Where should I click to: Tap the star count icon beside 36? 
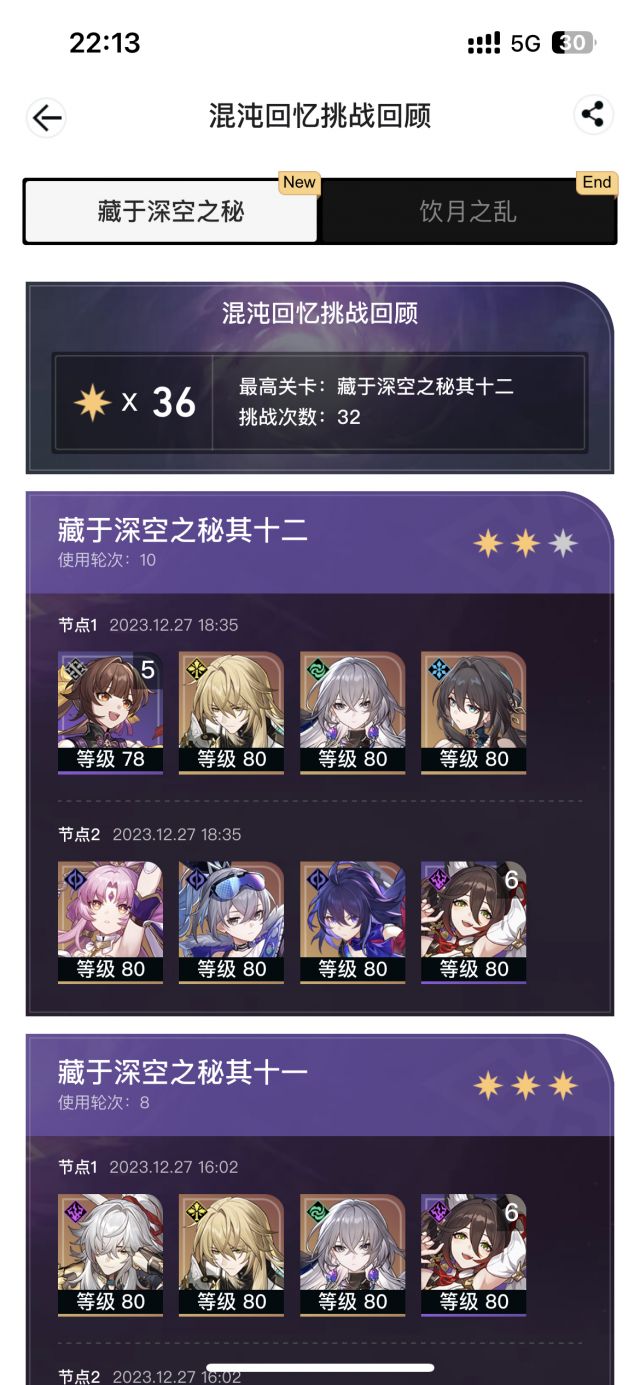coord(92,402)
